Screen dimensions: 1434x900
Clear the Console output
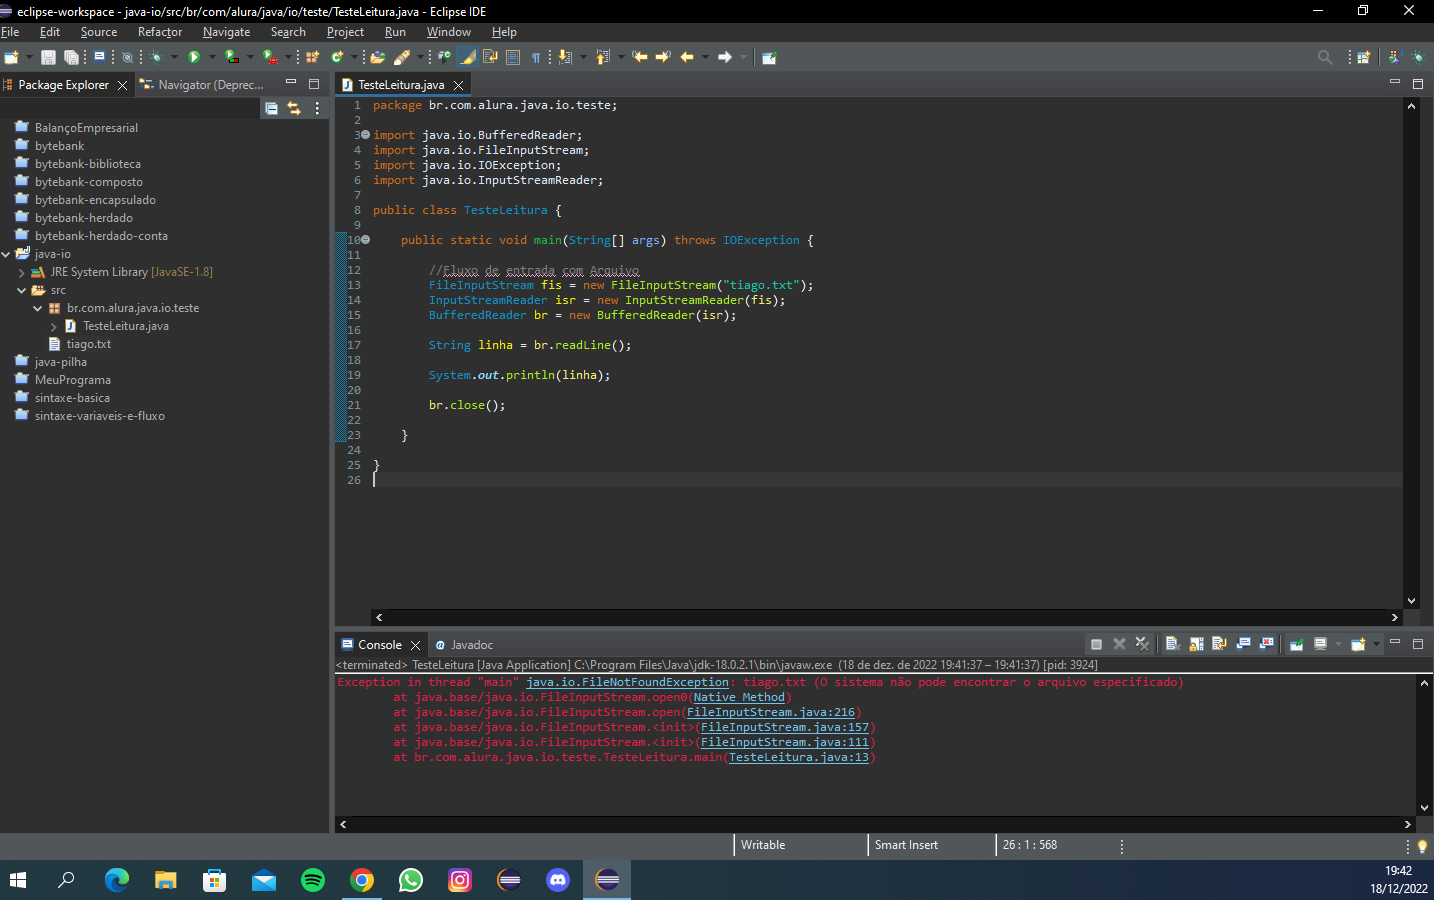click(x=1173, y=644)
